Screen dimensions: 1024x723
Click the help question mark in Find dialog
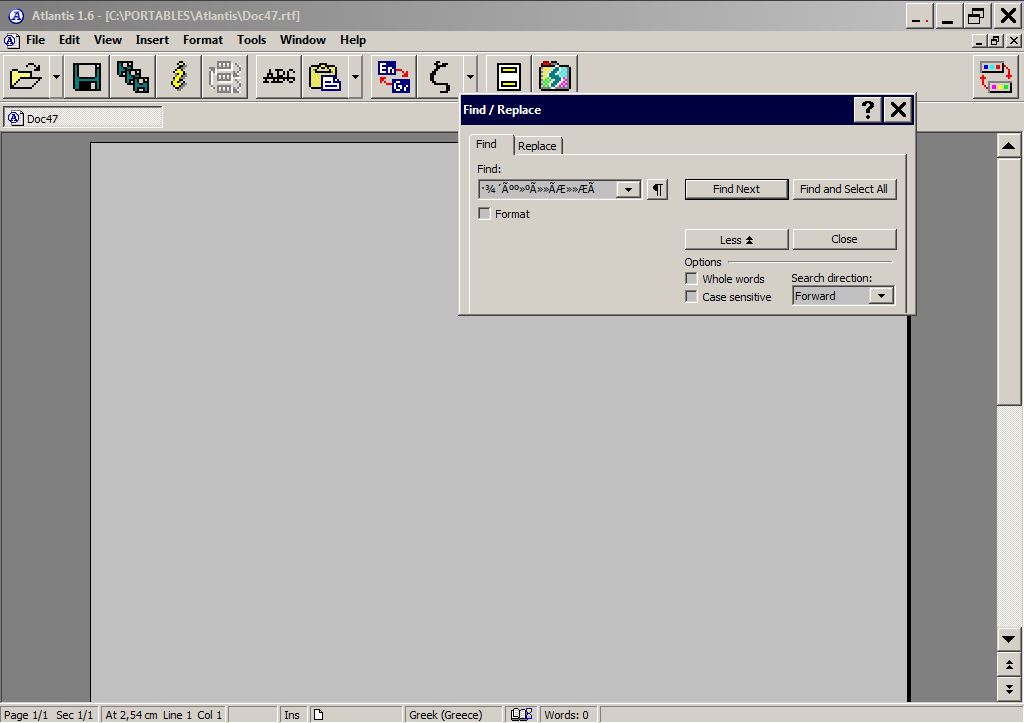pos(867,110)
